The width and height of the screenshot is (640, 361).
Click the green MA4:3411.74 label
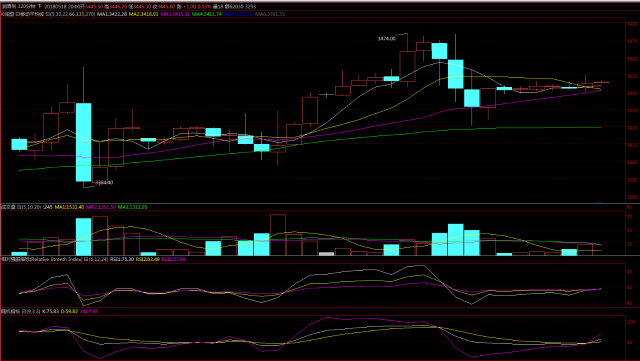point(207,14)
